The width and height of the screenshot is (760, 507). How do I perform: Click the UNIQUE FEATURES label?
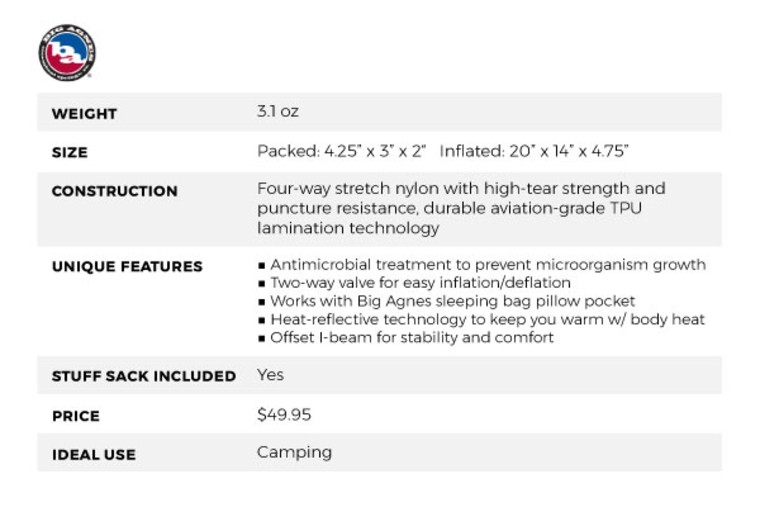tap(127, 267)
